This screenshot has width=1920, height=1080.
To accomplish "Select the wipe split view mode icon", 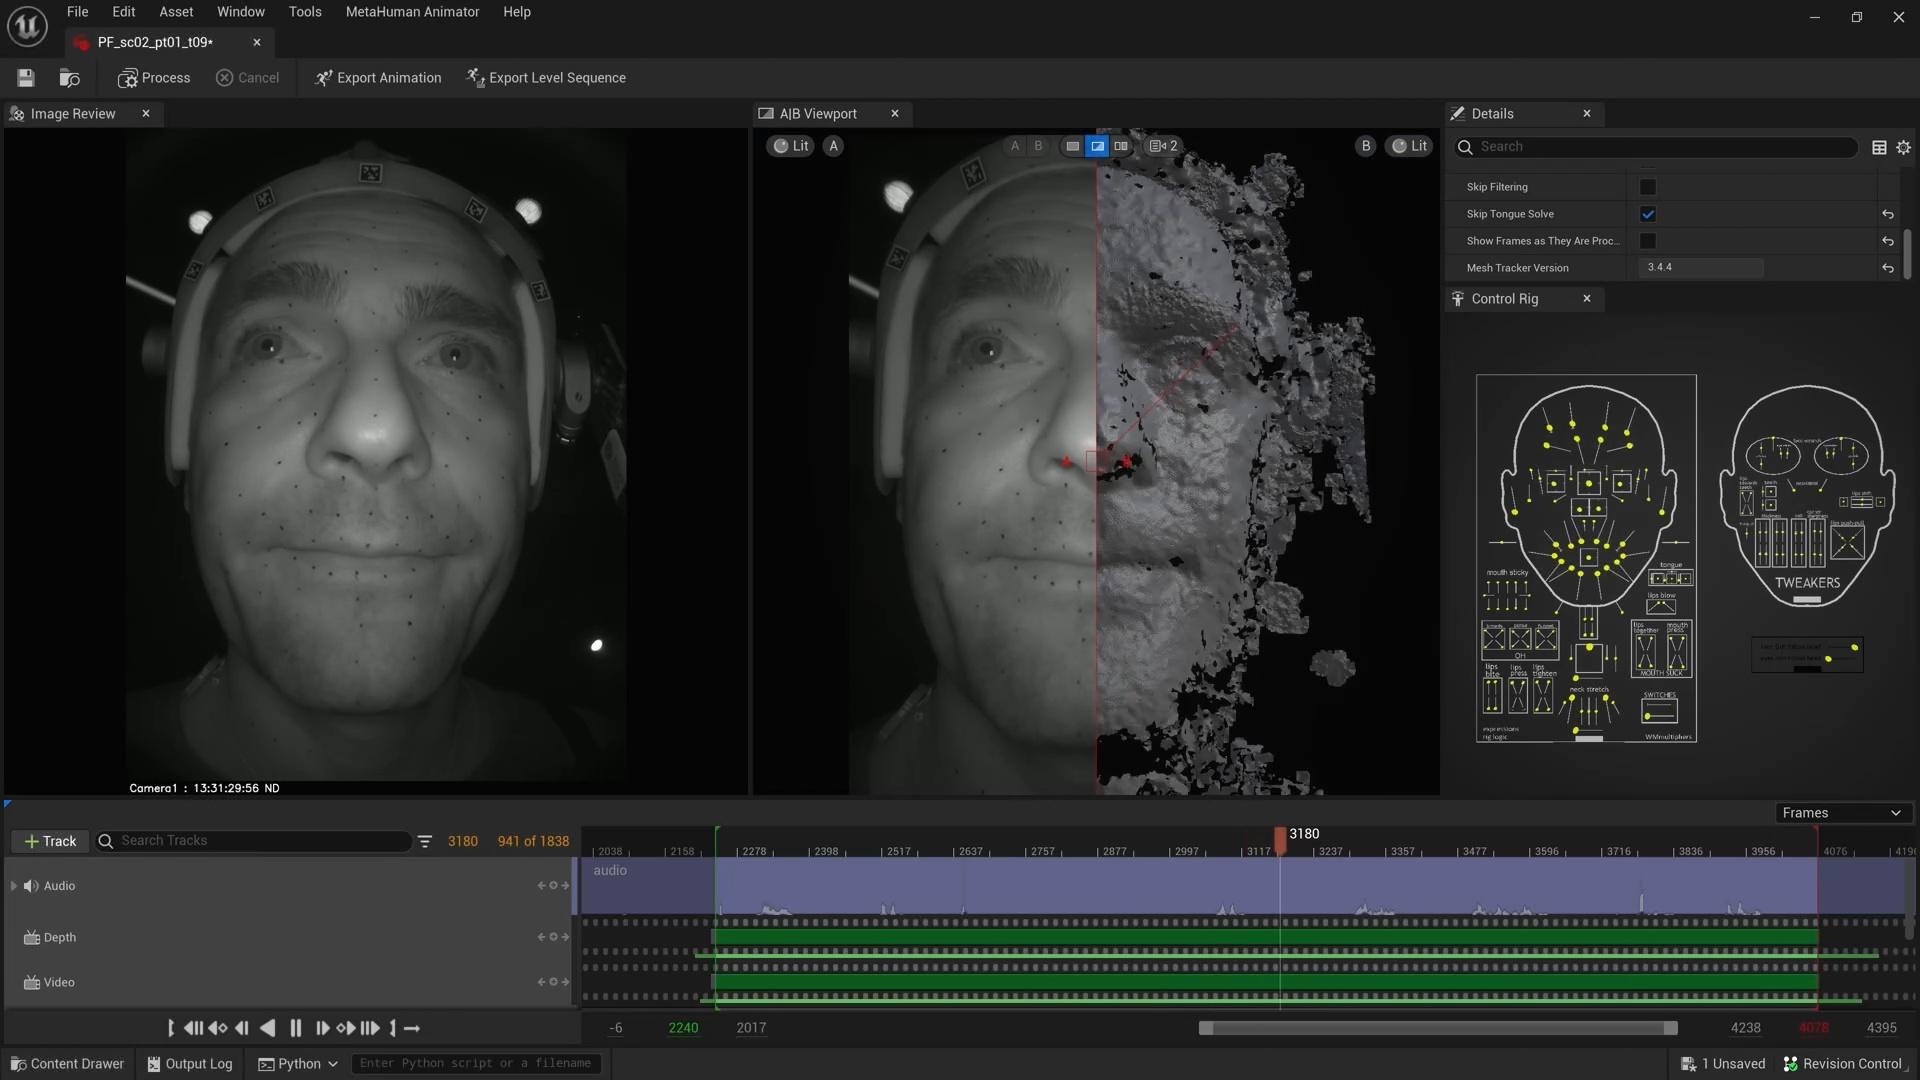I will point(1097,146).
